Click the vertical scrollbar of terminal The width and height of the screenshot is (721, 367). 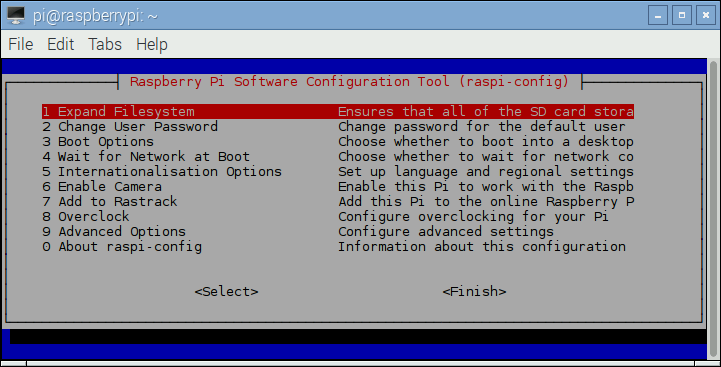pyautogui.click(x=714, y=209)
